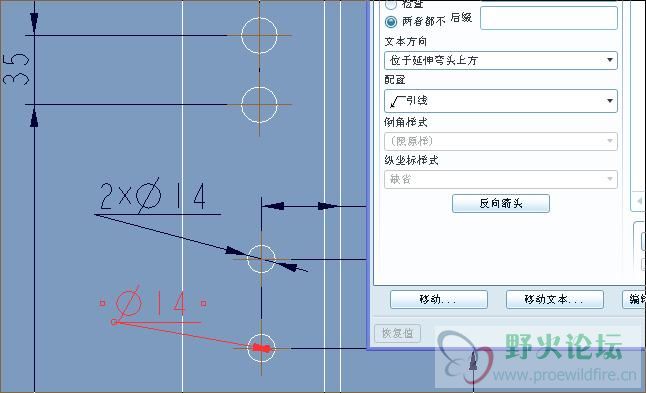Expand the 配置 dropdown showing 引线
This screenshot has height=393, width=646.
pyautogui.click(x=501, y=101)
